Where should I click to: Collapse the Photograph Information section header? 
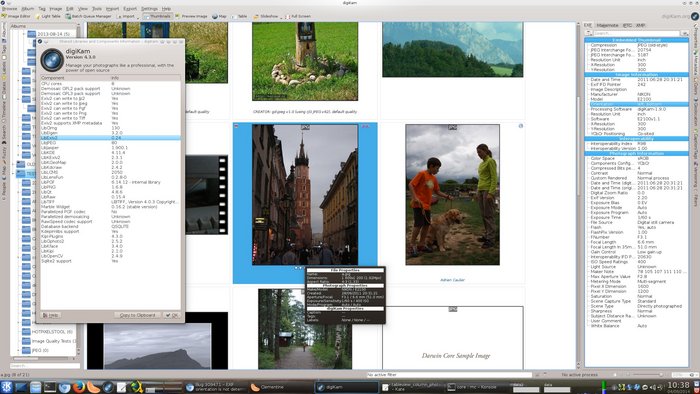pos(637,153)
